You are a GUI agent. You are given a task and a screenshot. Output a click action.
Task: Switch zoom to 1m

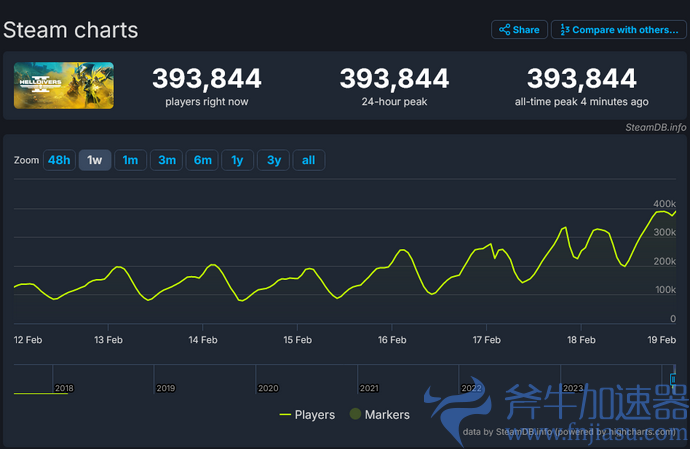pyautogui.click(x=130, y=160)
